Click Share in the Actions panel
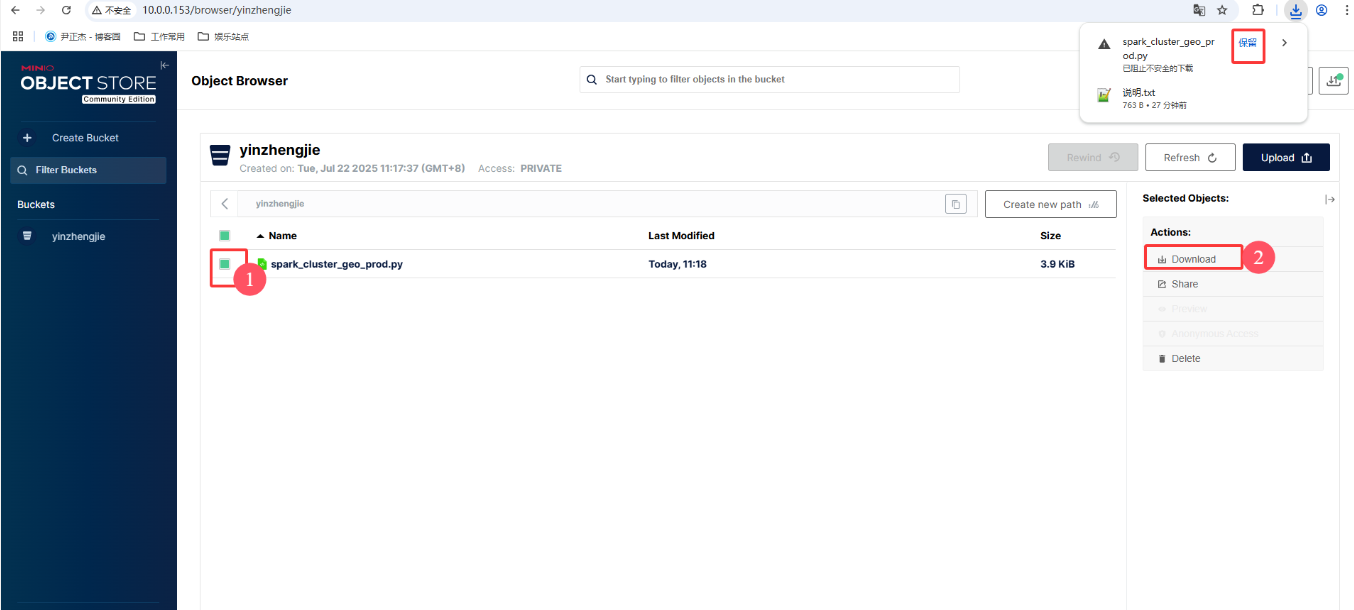This screenshot has height=610, width=1354. click(x=1233, y=284)
